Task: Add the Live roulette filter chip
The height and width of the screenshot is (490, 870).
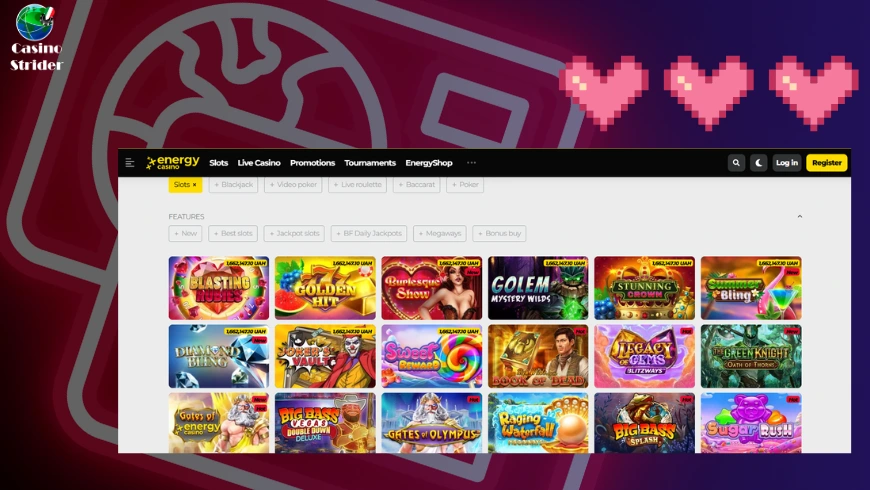Action: tap(357, 184)
